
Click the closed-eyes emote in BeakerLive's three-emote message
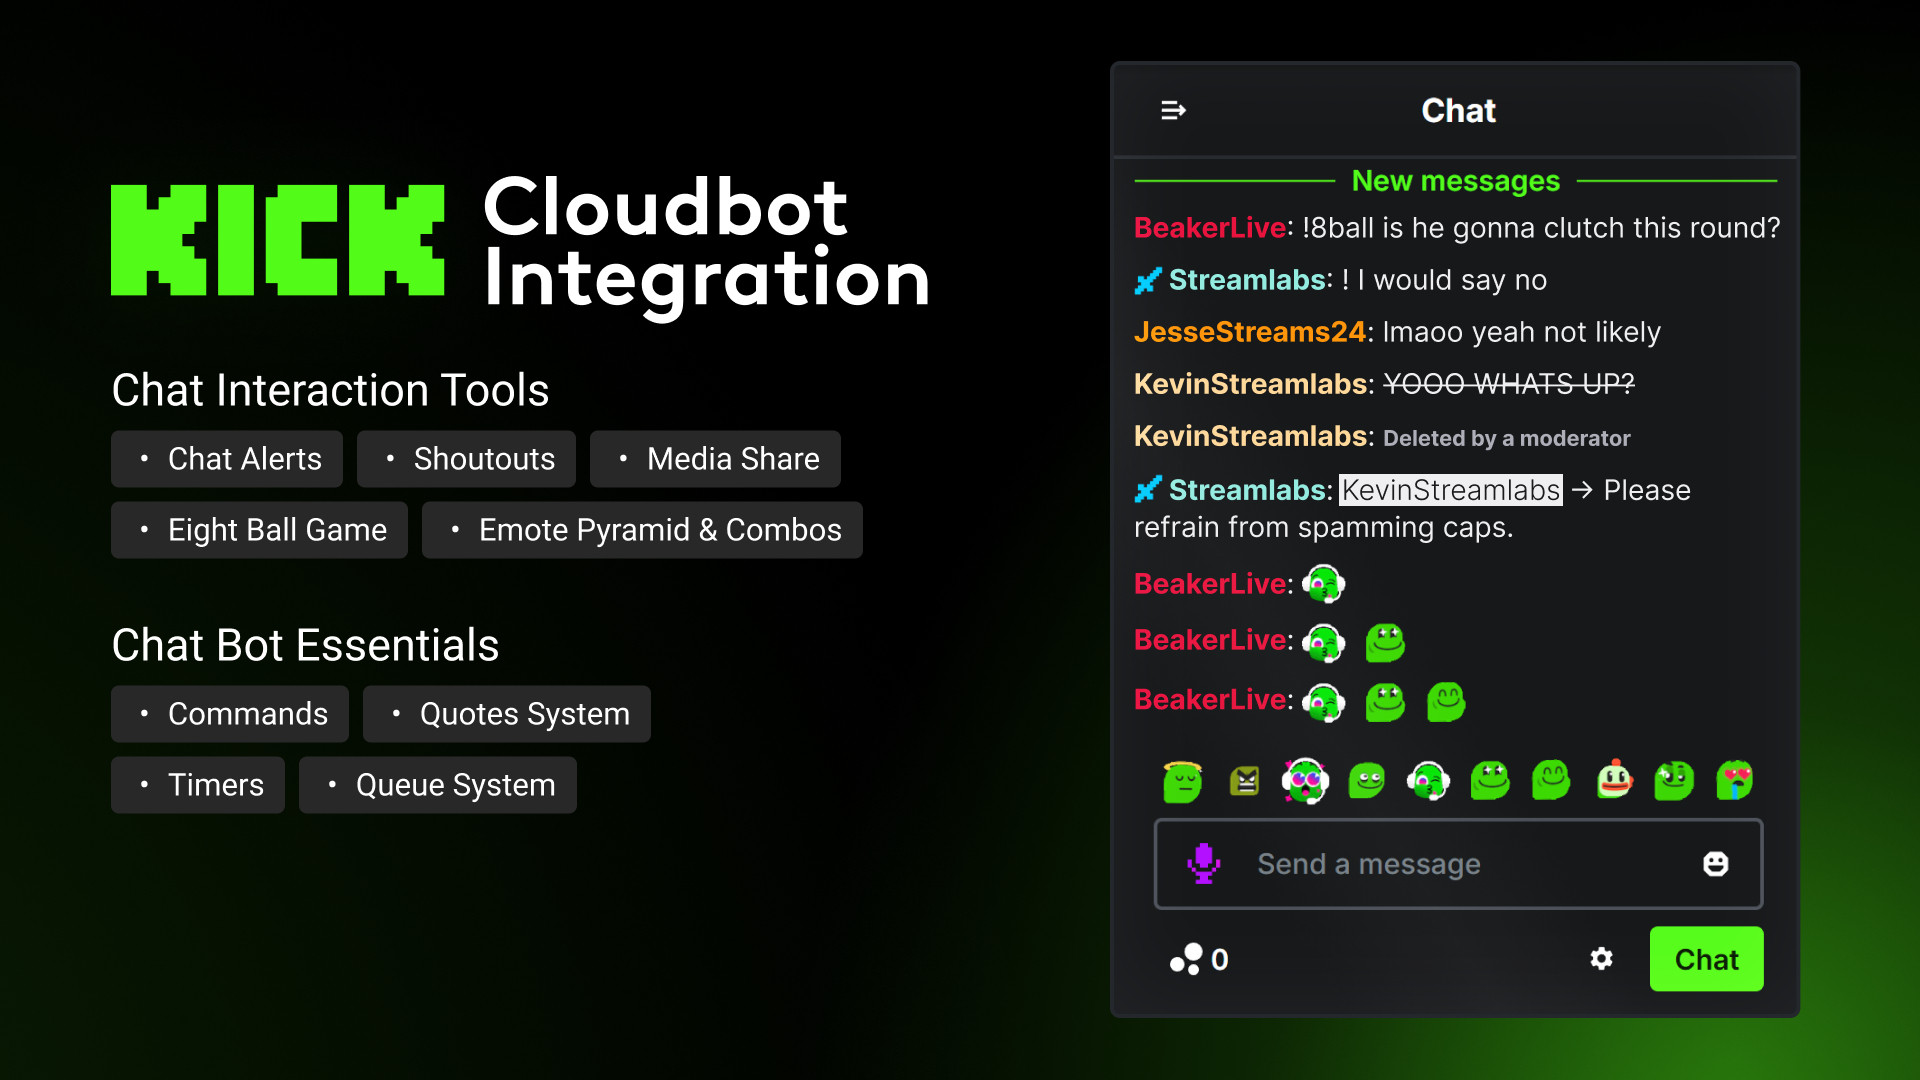1446,702
